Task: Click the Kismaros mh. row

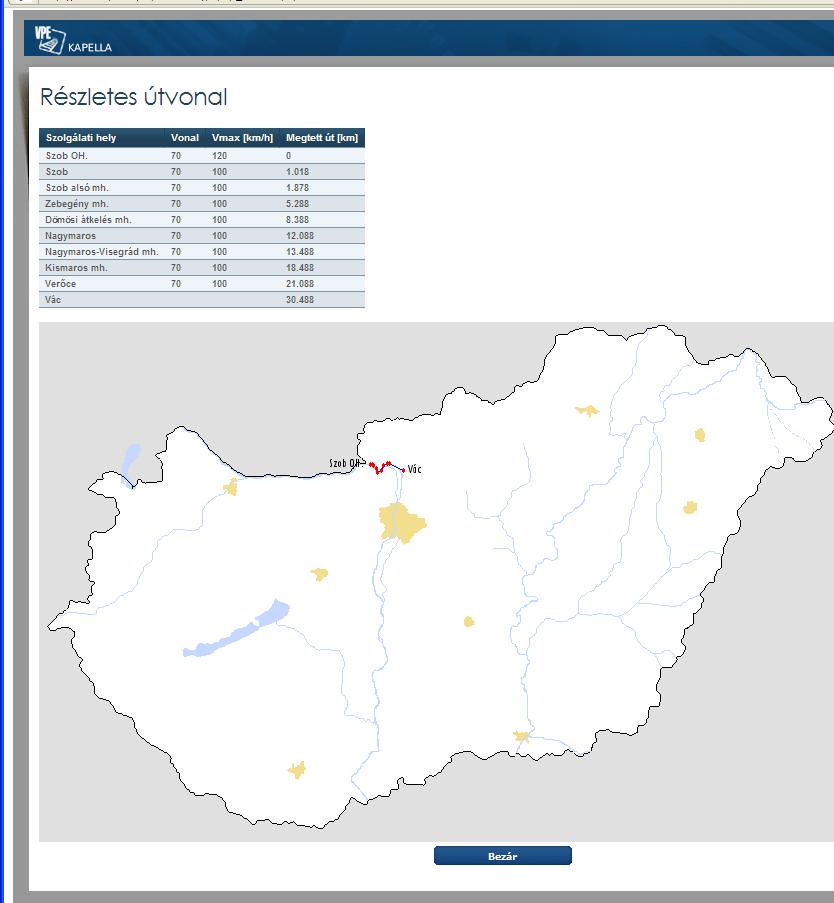Action: pos(202,267)
